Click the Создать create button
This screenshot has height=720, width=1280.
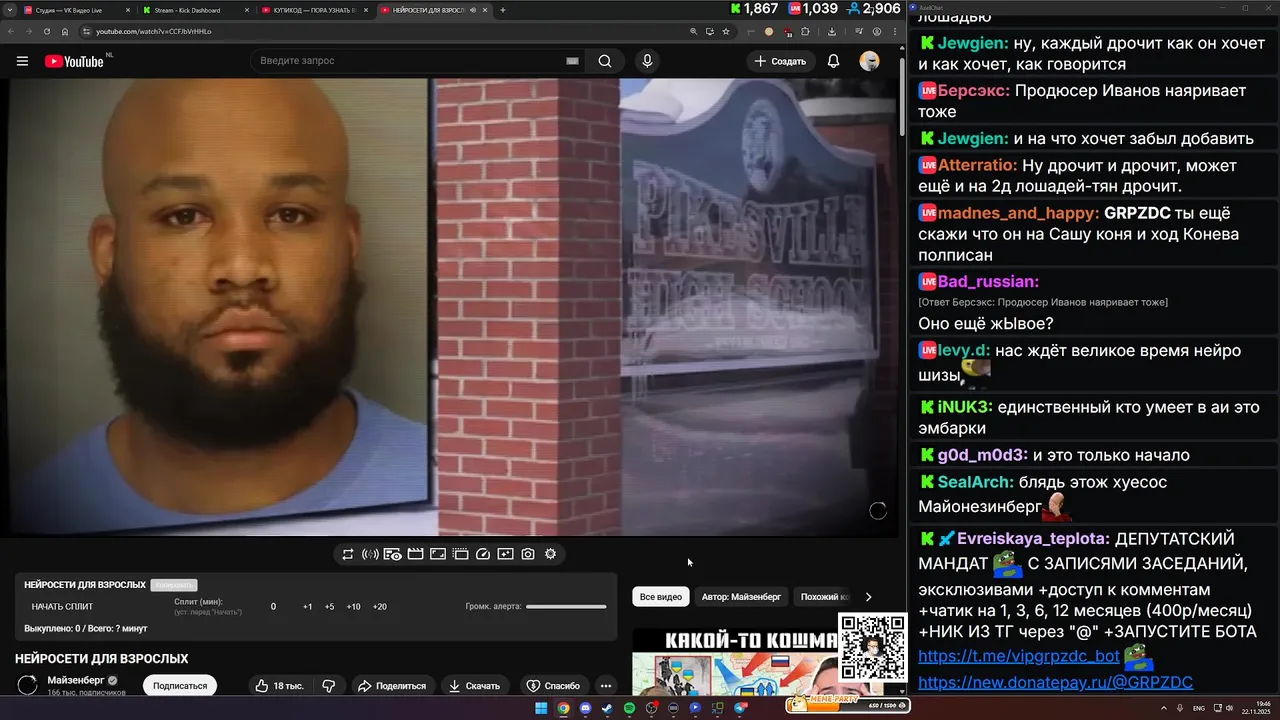pyautogui.click(x=780, y=61)
